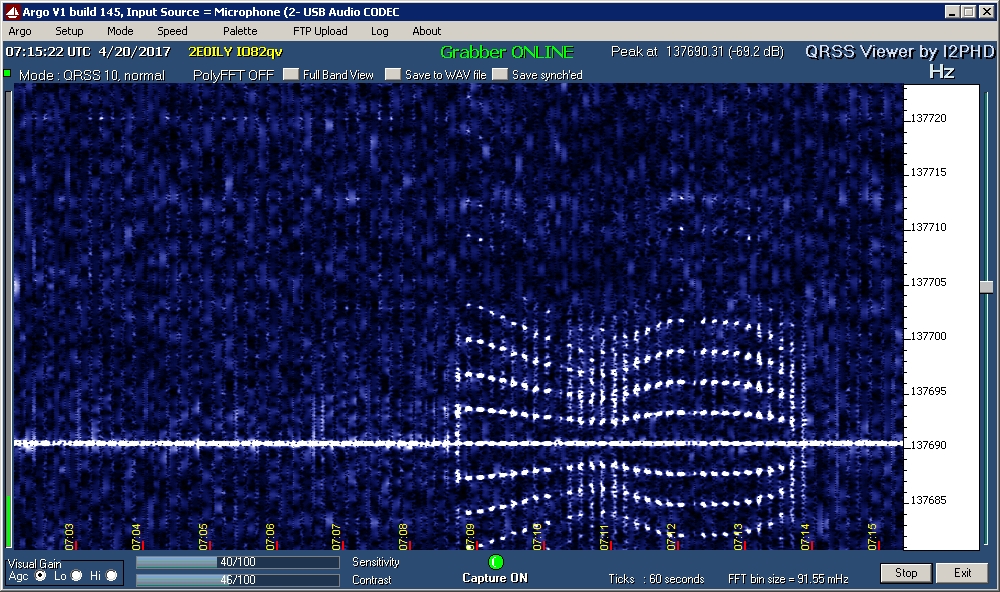Open the FTP Upload menu
1000x592 pixels.
click(320, 31)
